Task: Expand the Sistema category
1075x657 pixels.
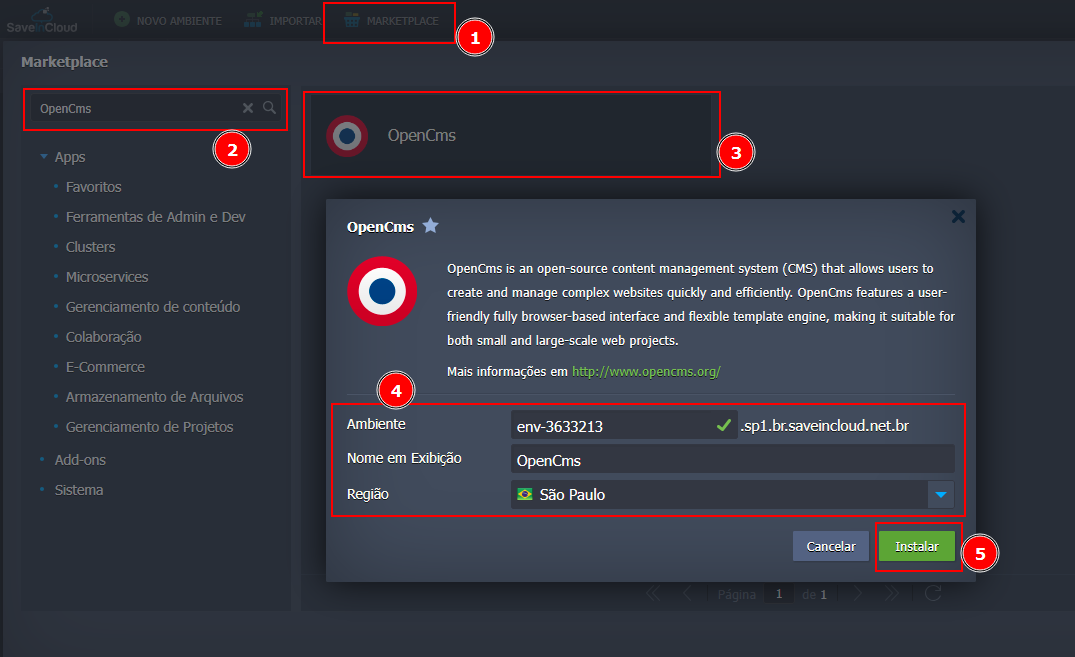Action: (x=78, y=490)
